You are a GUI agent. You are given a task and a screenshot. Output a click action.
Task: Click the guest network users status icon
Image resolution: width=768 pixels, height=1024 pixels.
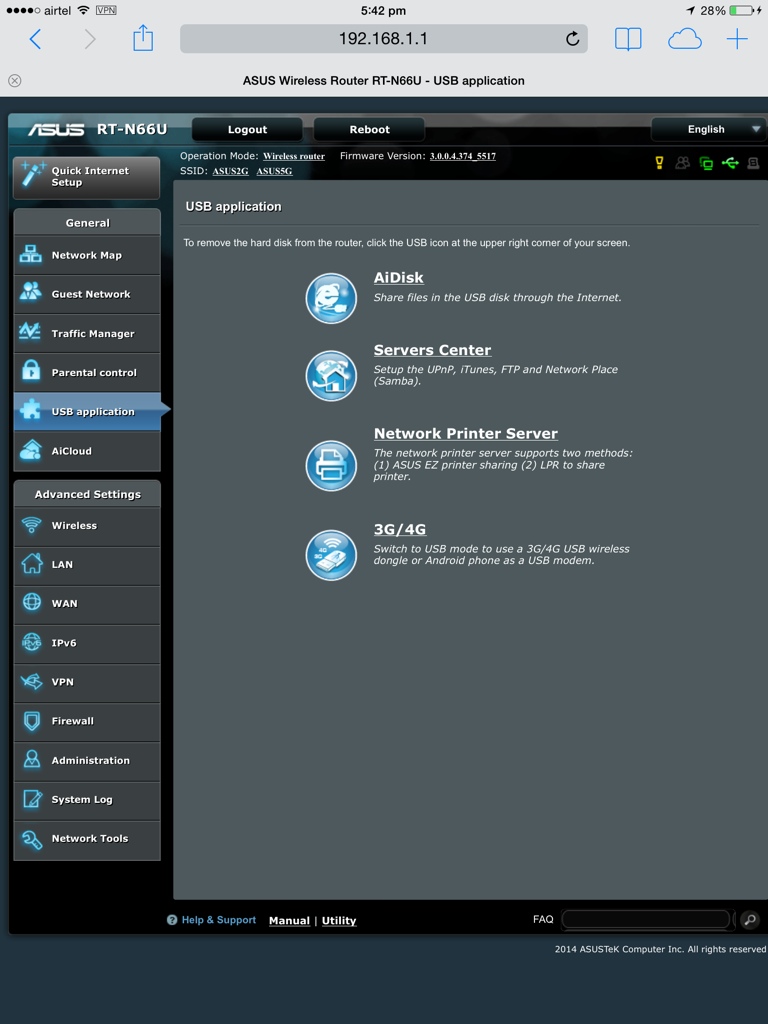click(x=682, y=163)
